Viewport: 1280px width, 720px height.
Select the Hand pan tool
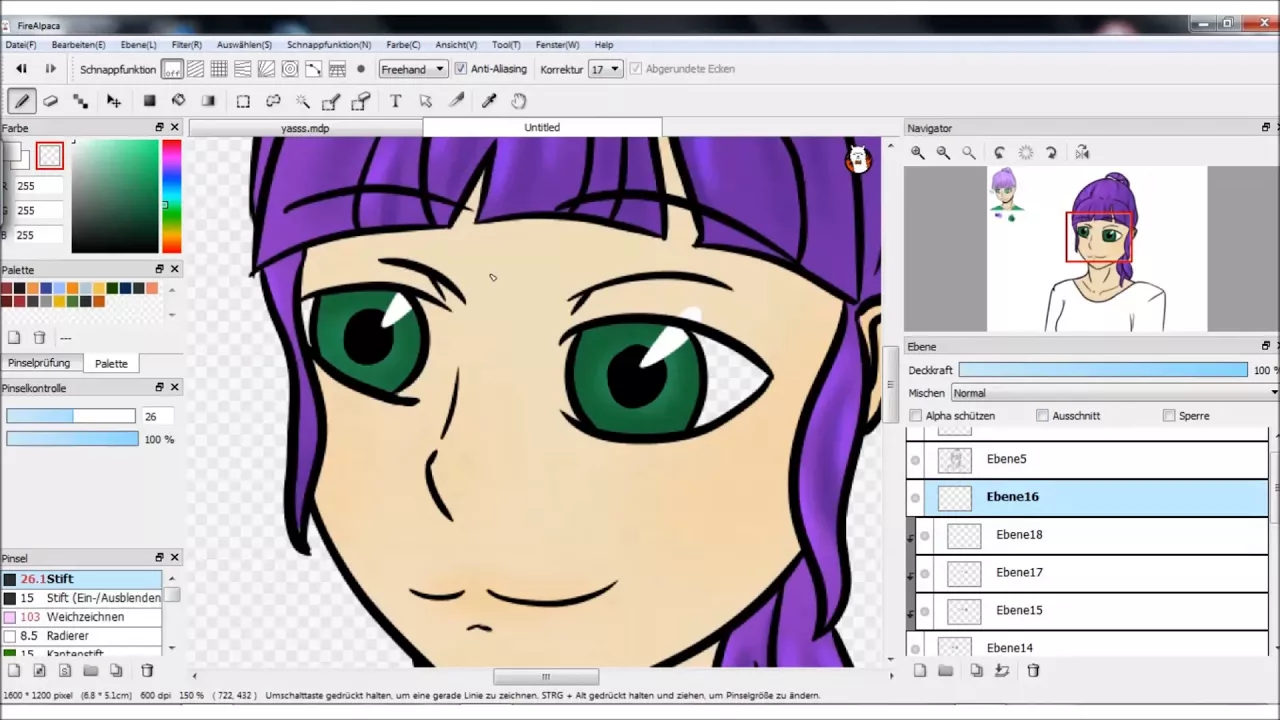point(519,101)
